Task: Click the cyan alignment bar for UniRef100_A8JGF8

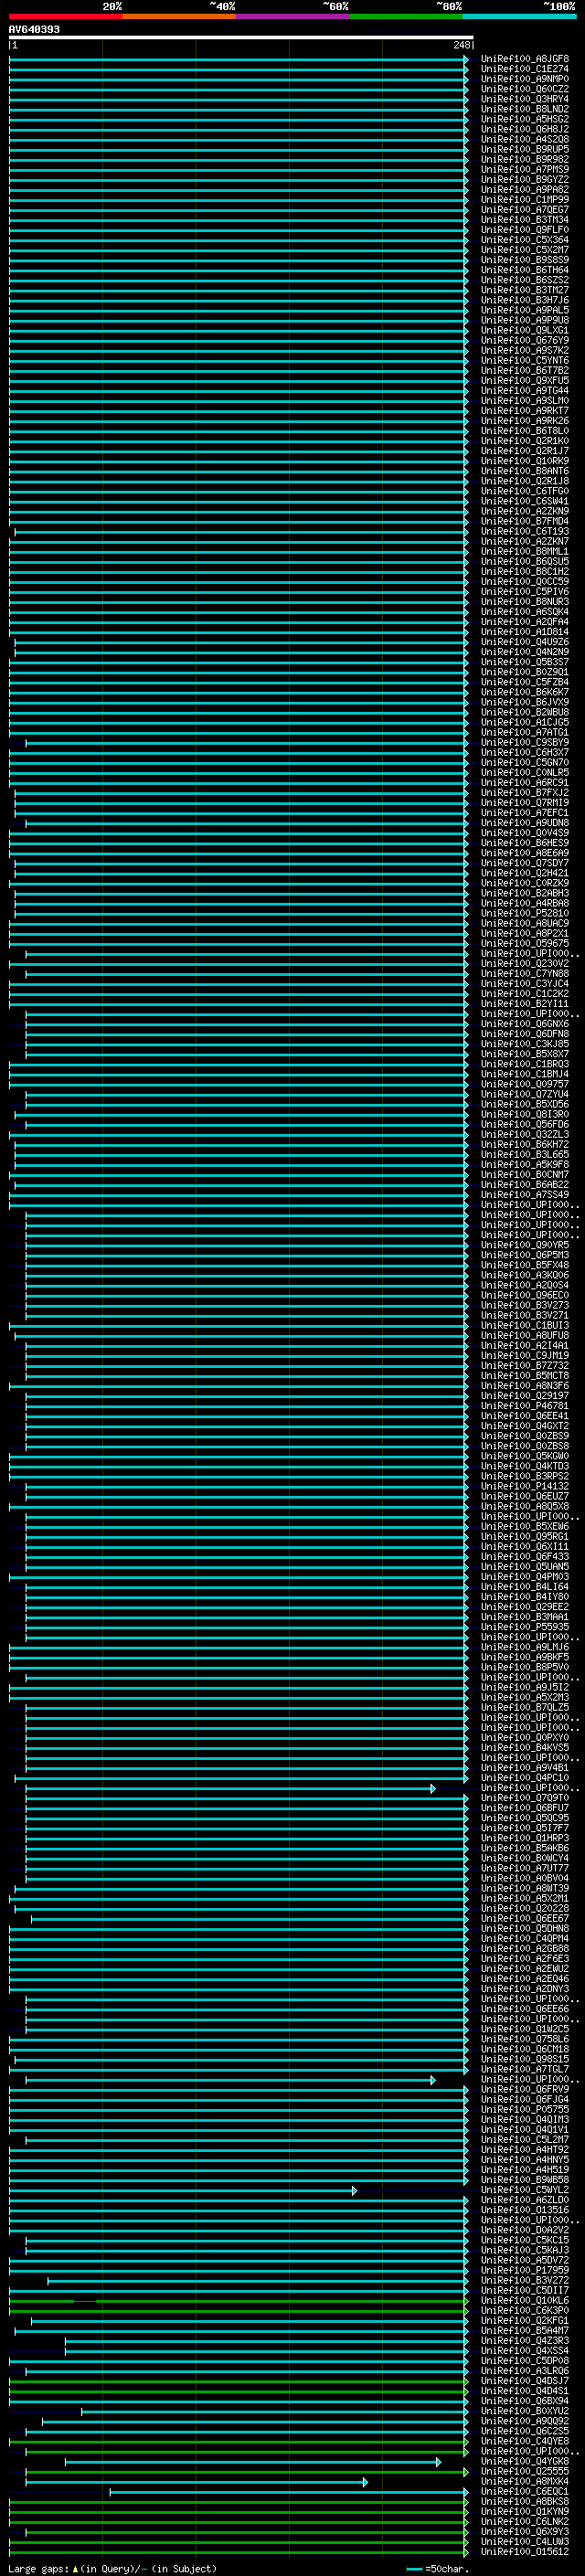Action: (238, 59)
